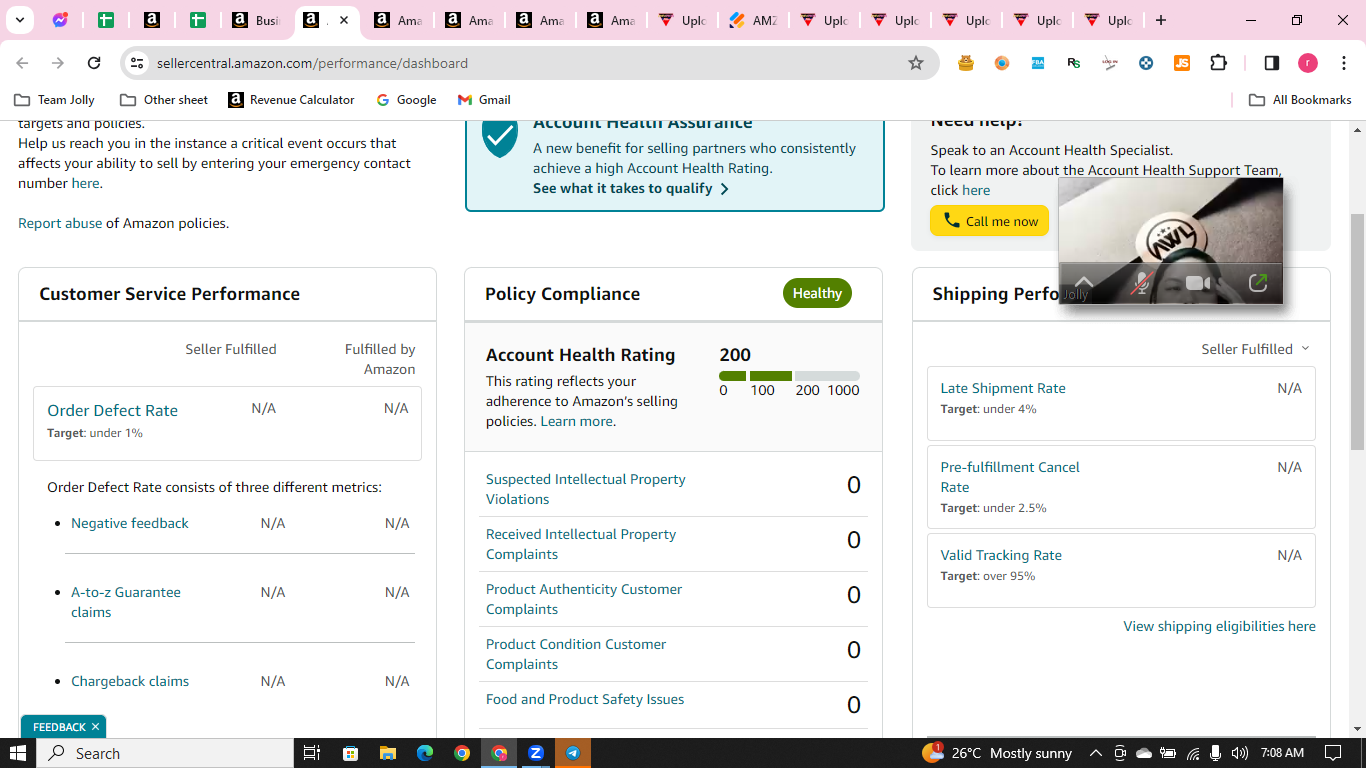This screenshot has height=768, width=1366.
Task: Open the weather widget showing 26°C
Action: click(x=998, y=753)
